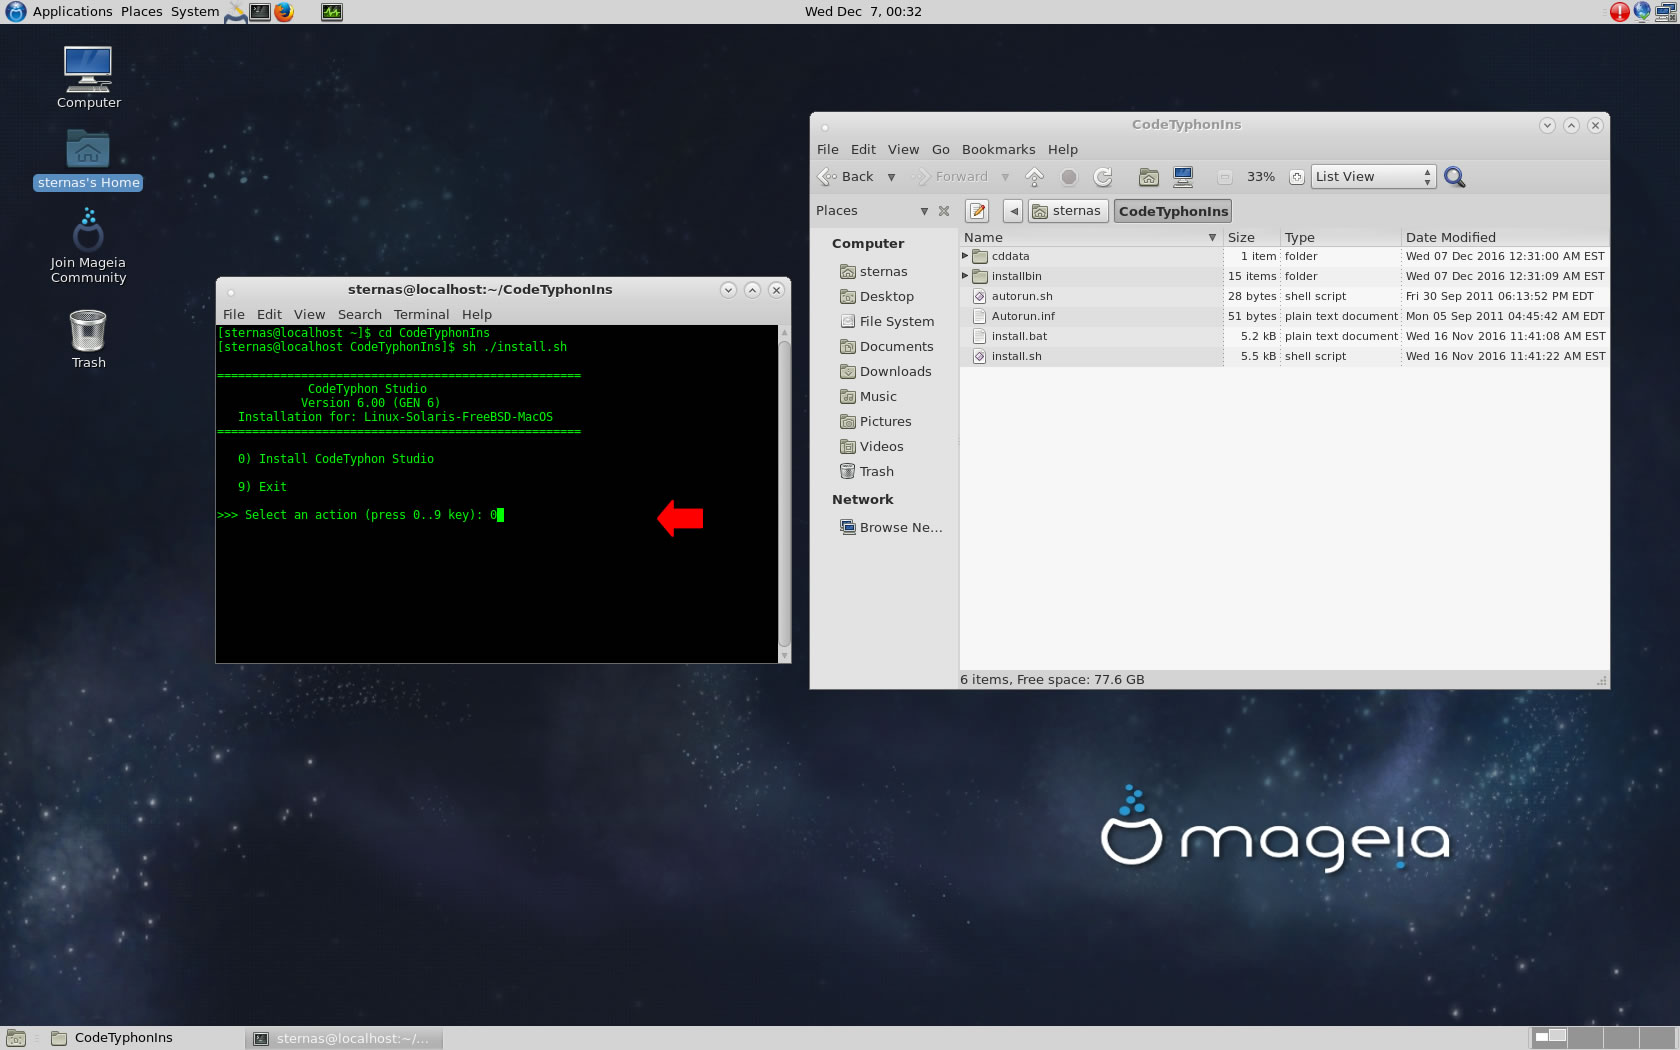Image resolution: width=1680 pixels, height=1050 pixels.
Task: Open Forward history dropdown arrow
Action: 1005,177
